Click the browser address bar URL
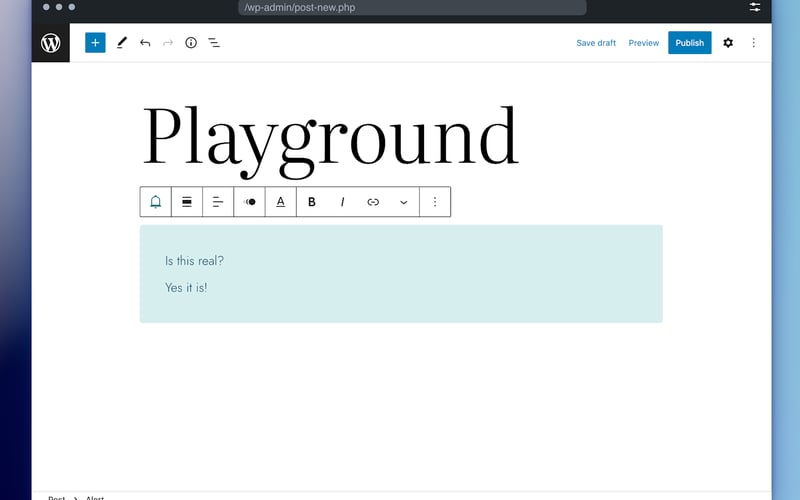The height and width of the screenshot is (500, 800). coord(412,8)
